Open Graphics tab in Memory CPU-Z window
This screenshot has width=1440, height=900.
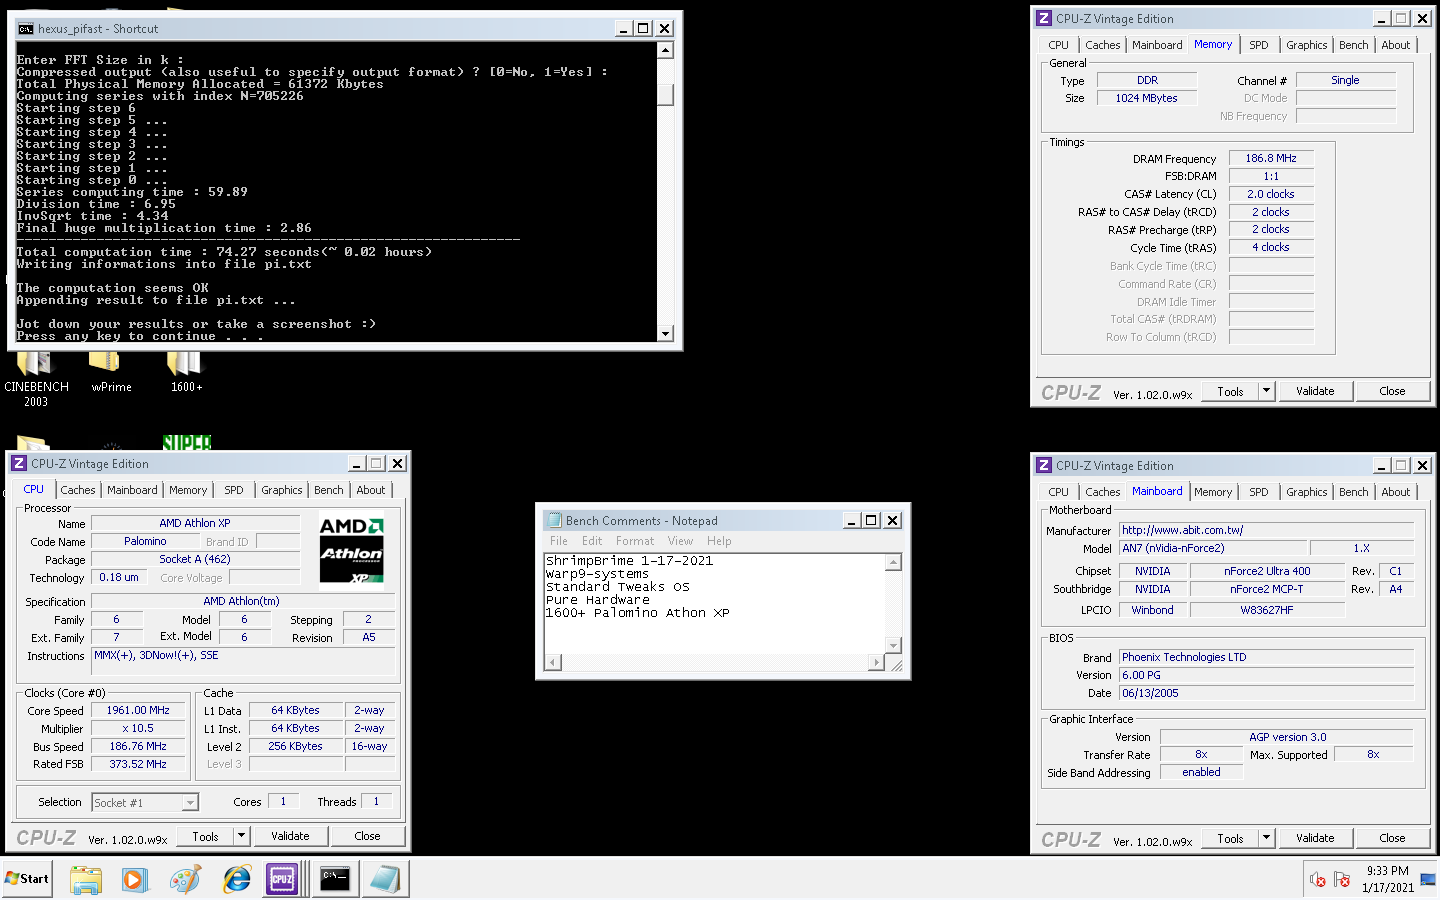pyautogui.click(x=1307, y=45)
